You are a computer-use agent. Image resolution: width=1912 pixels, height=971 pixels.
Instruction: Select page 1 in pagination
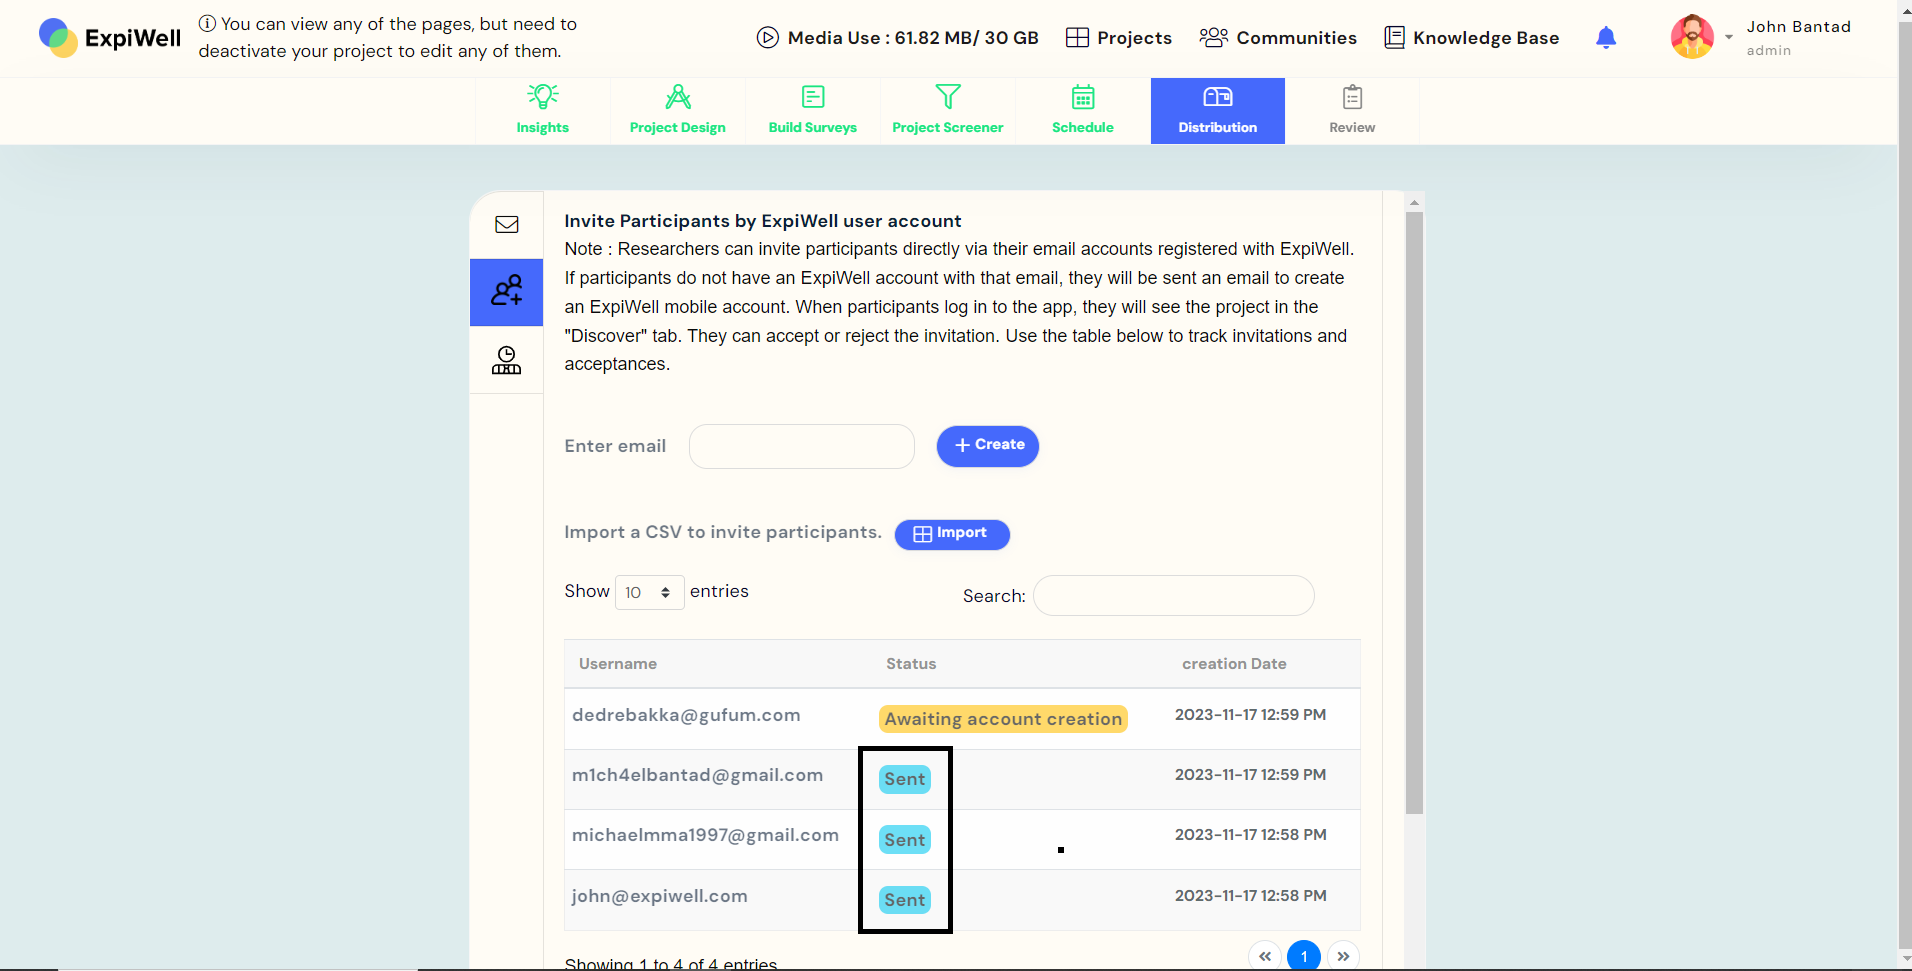(x=1304, y=957)
